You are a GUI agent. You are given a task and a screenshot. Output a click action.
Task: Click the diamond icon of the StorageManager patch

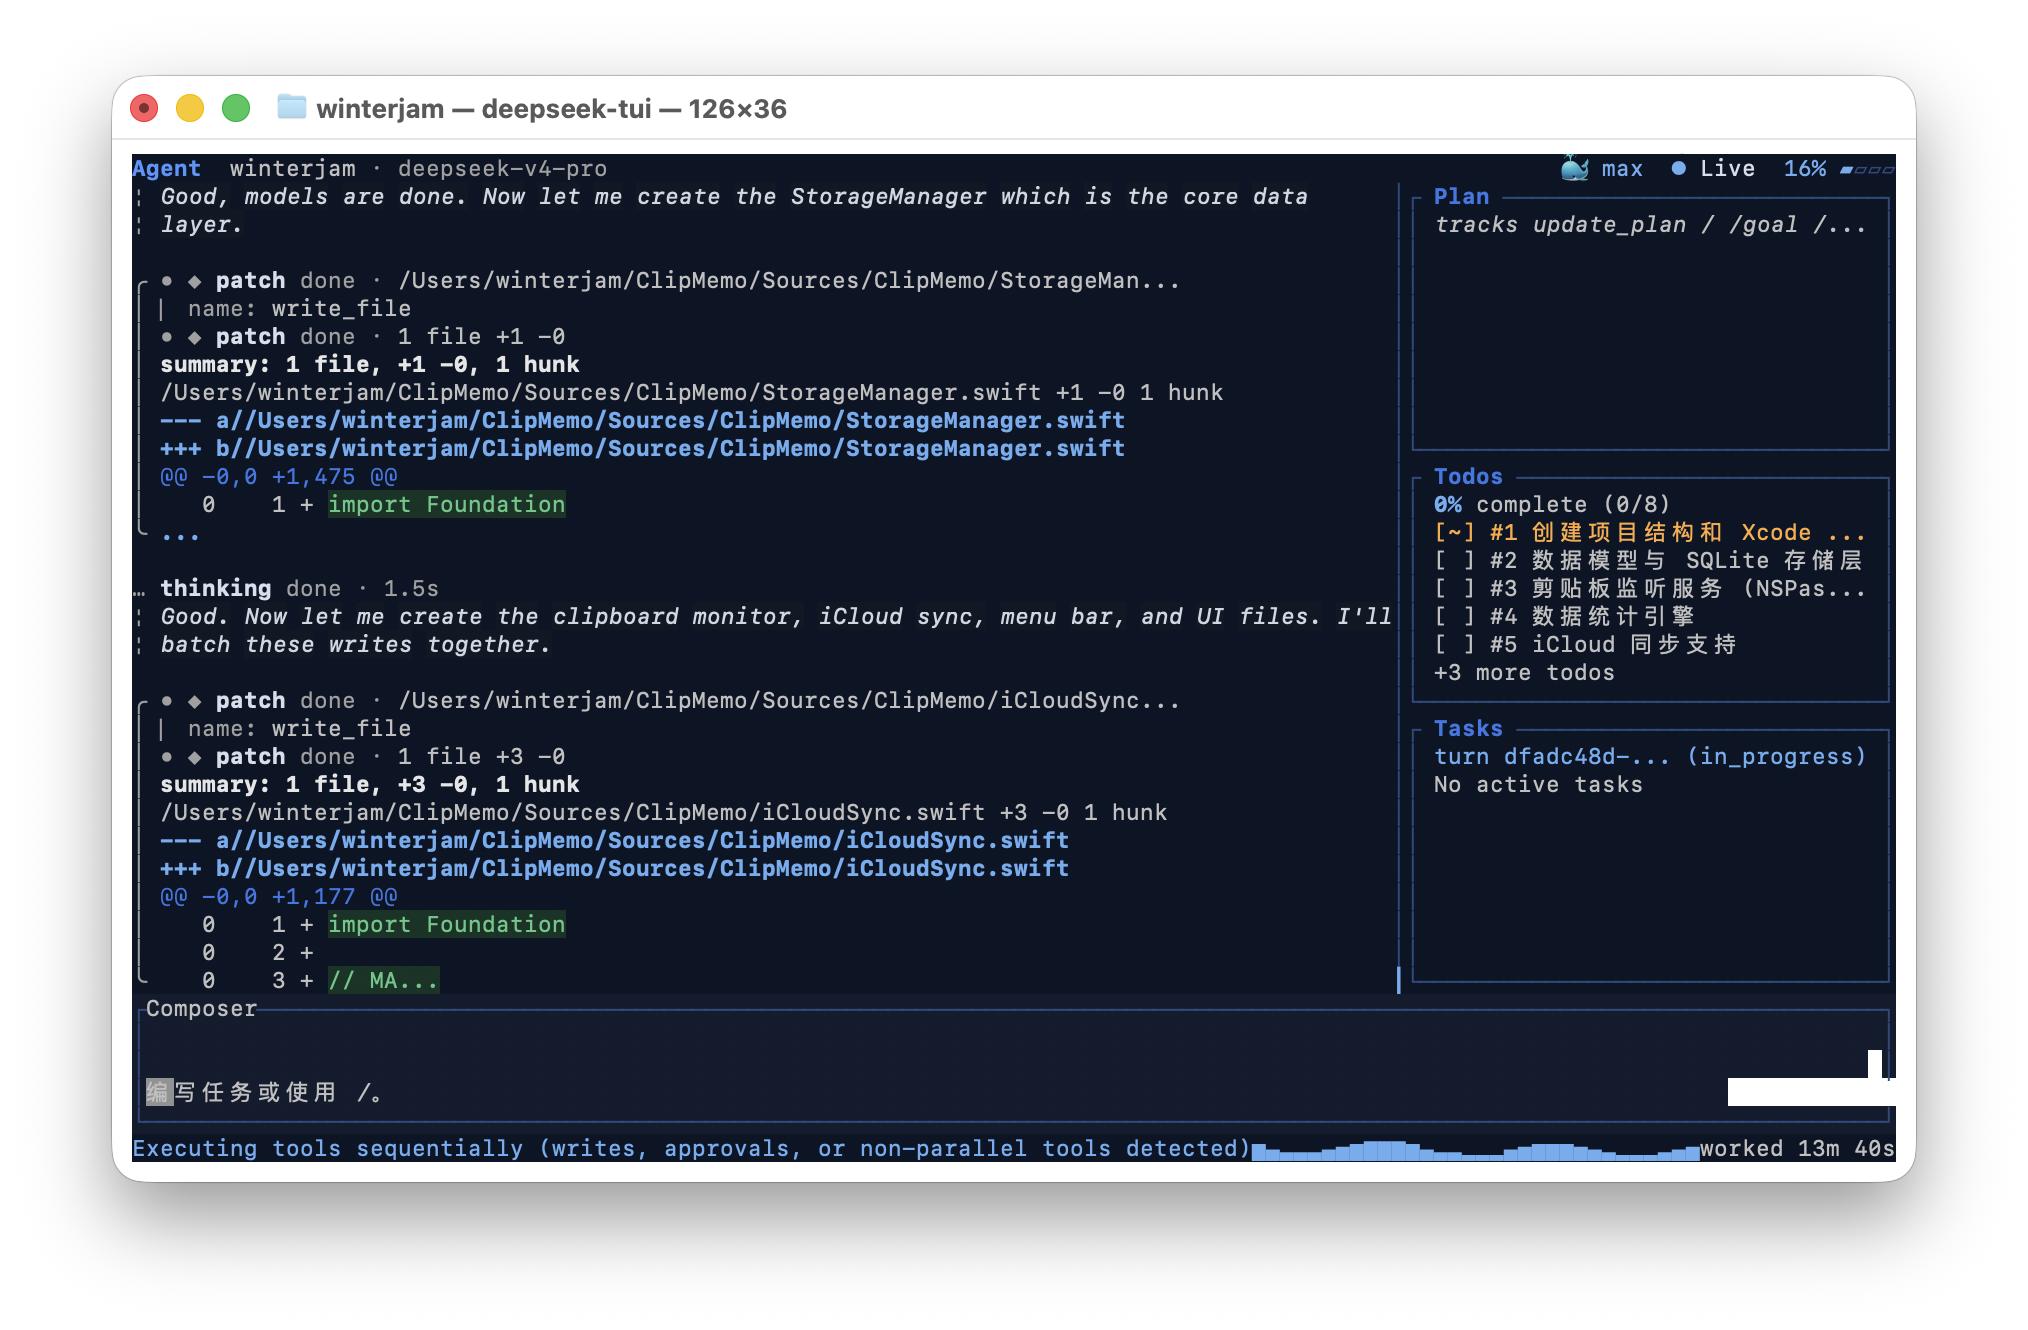pyautogui.click(x=194, y=281)
